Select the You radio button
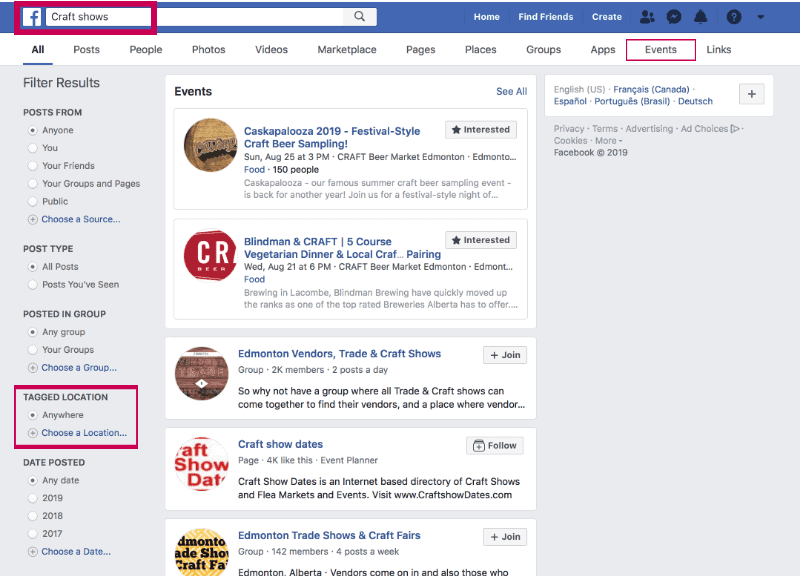 click(33, 148)
